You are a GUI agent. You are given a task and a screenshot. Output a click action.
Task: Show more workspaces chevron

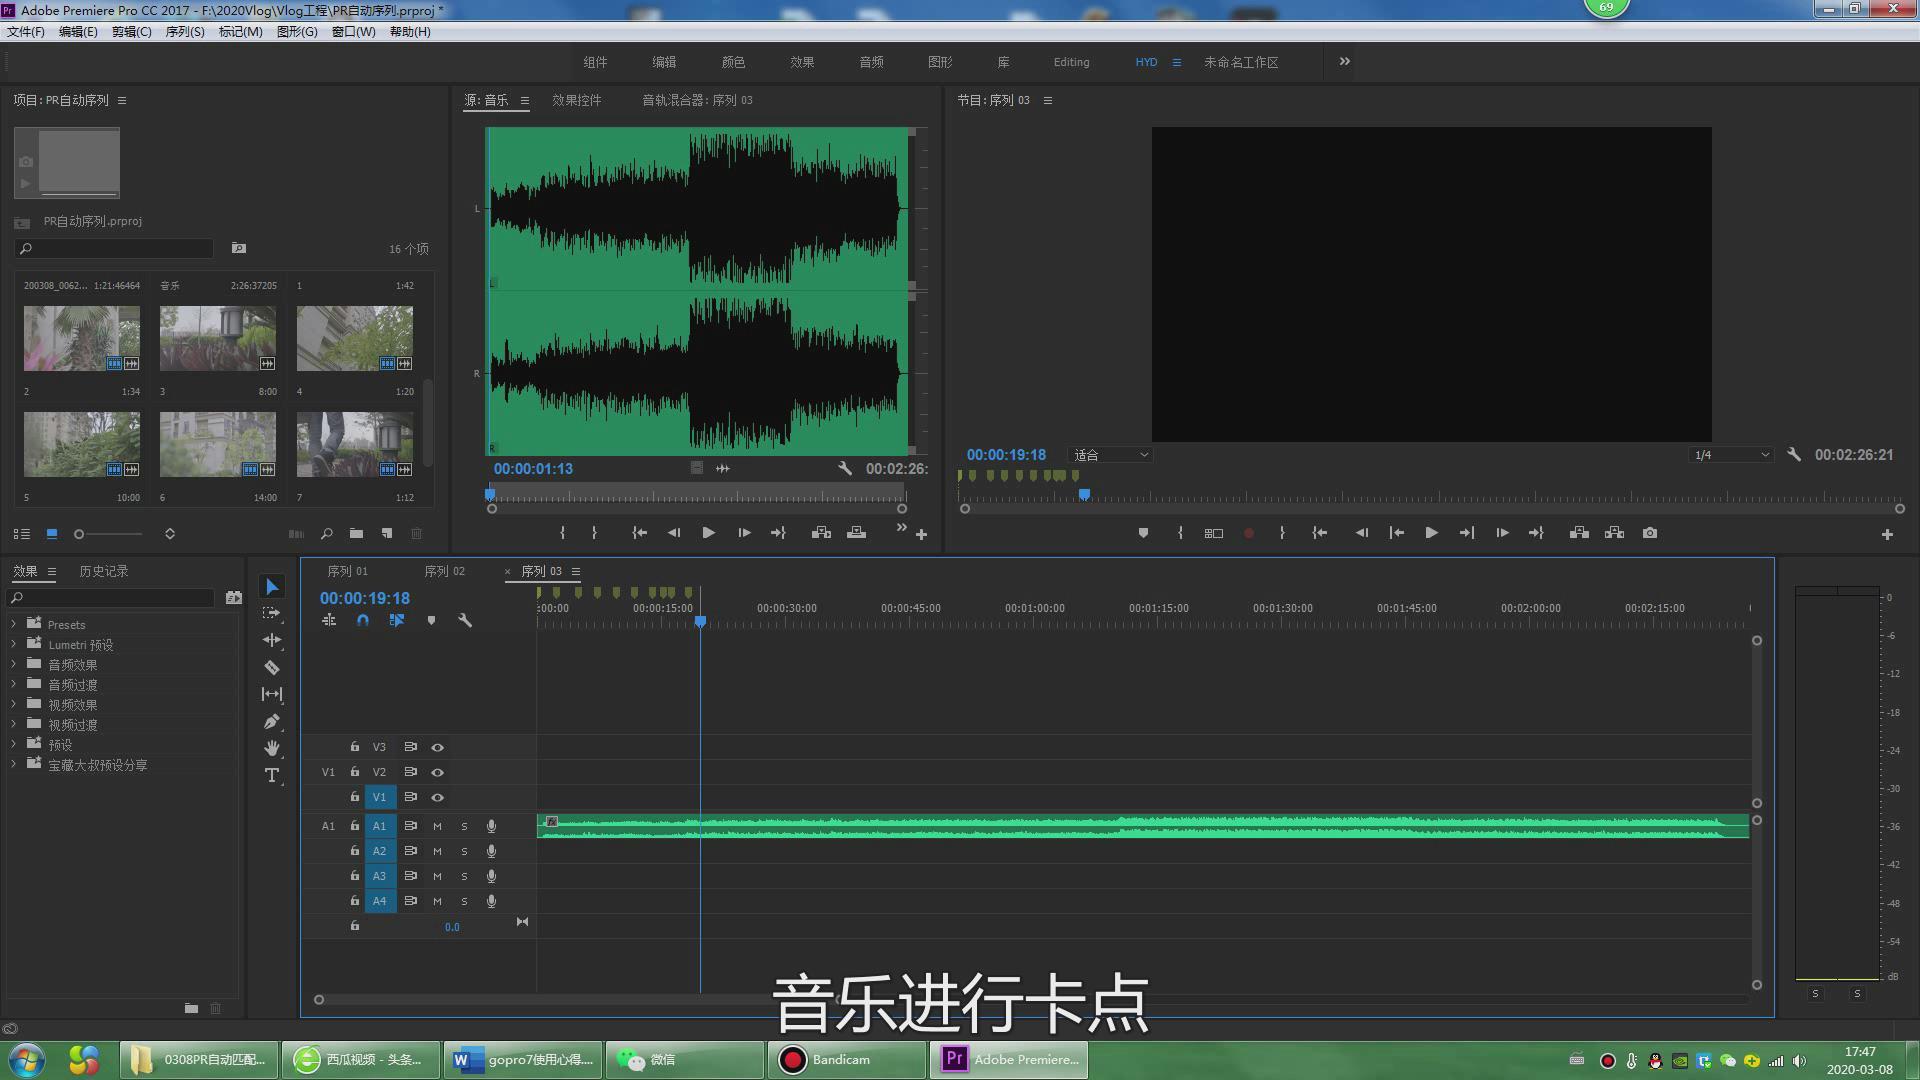[x=1345, y=61]
